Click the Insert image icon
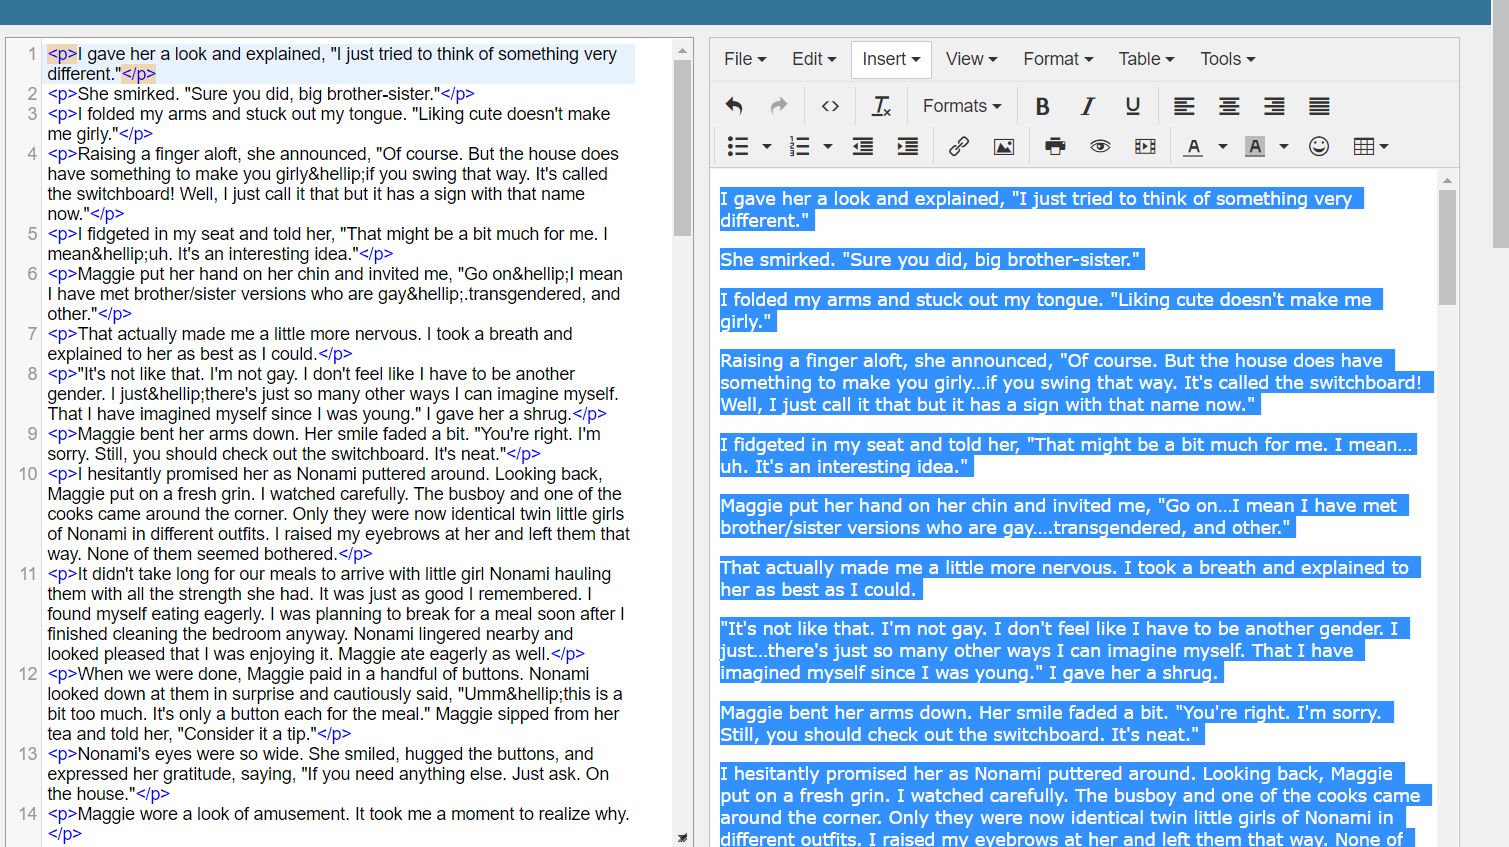 (1003, 147)
